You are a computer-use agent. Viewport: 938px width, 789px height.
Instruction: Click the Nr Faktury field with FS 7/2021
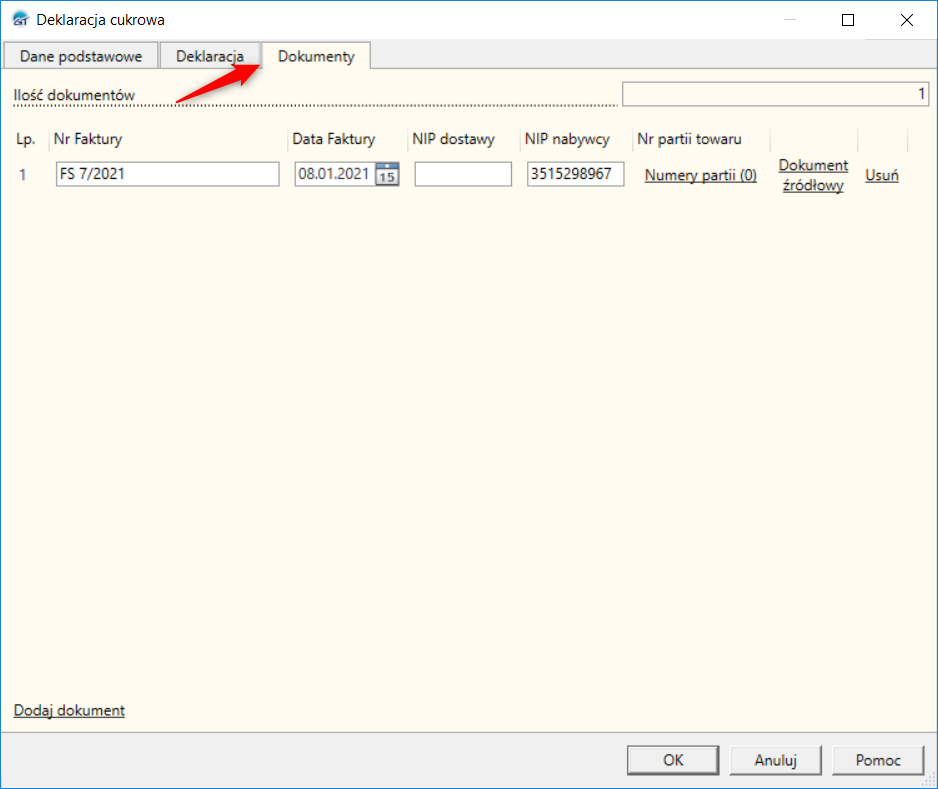pos(168,174)
